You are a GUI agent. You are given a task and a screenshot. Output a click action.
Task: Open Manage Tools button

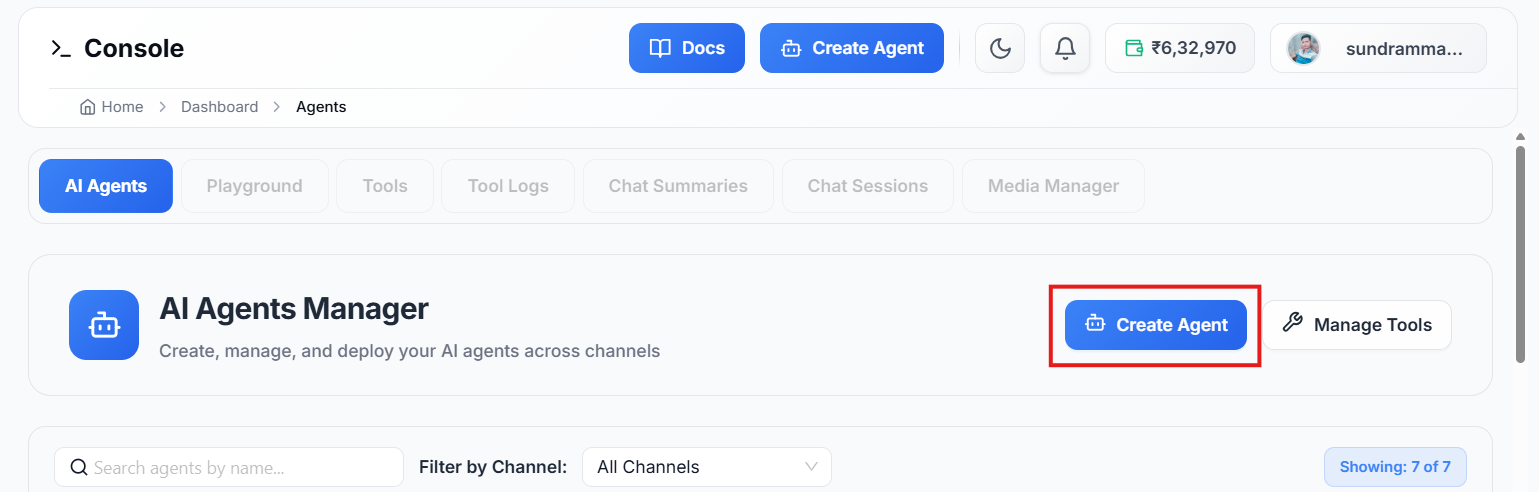[x=1357, y=325]
